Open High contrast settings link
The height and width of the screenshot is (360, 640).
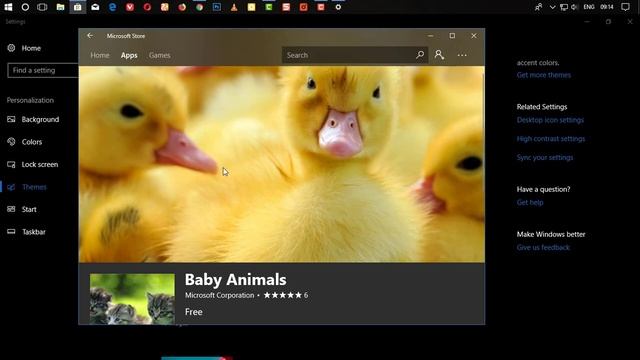551,139
